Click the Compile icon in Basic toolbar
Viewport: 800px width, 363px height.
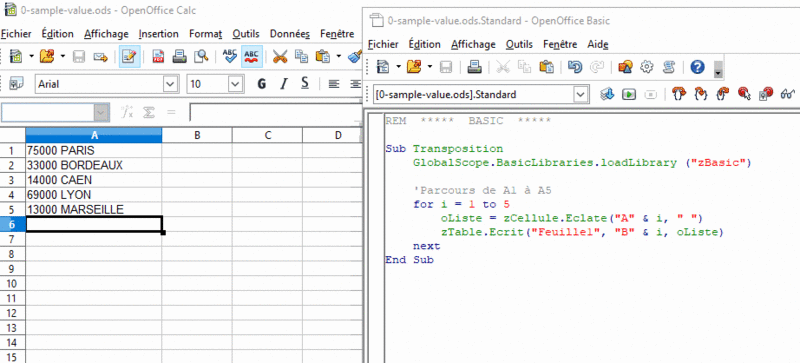tap(607, 94)
